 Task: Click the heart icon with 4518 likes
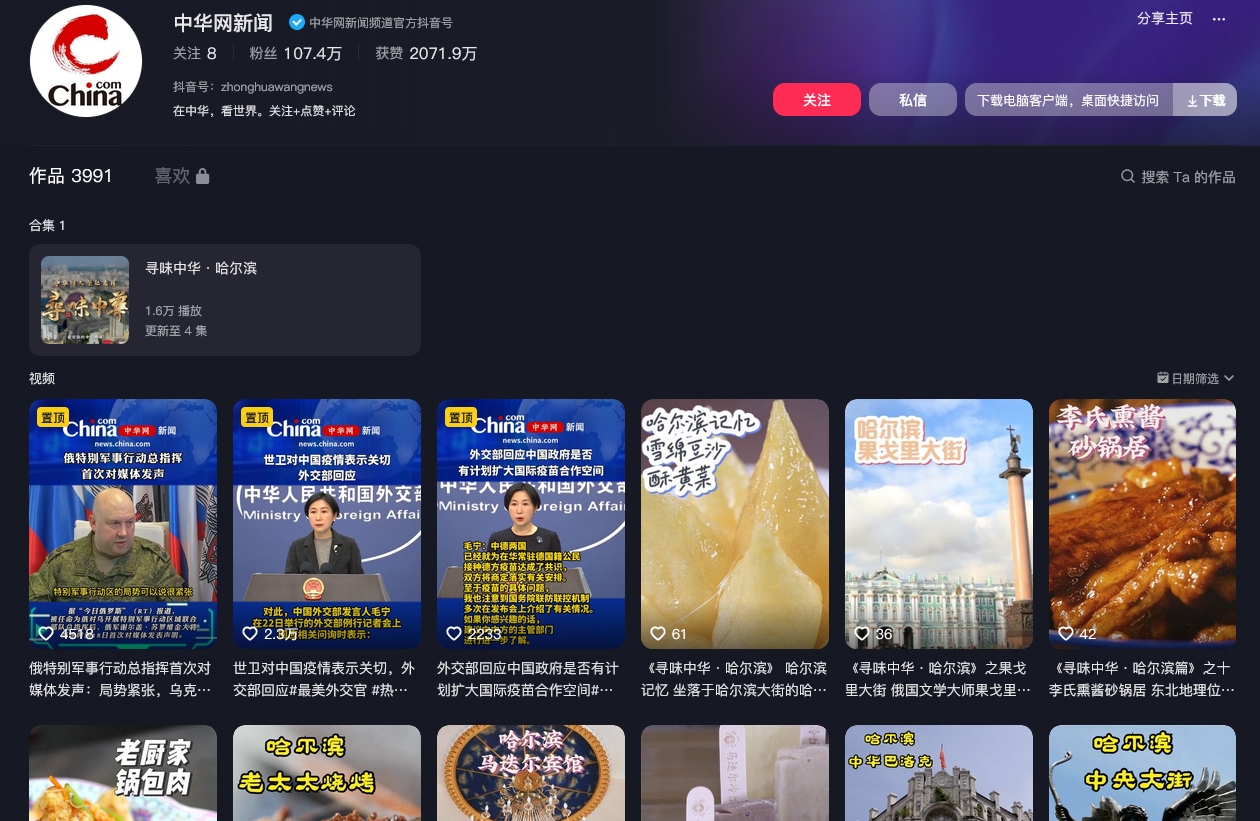click(45, 634)
